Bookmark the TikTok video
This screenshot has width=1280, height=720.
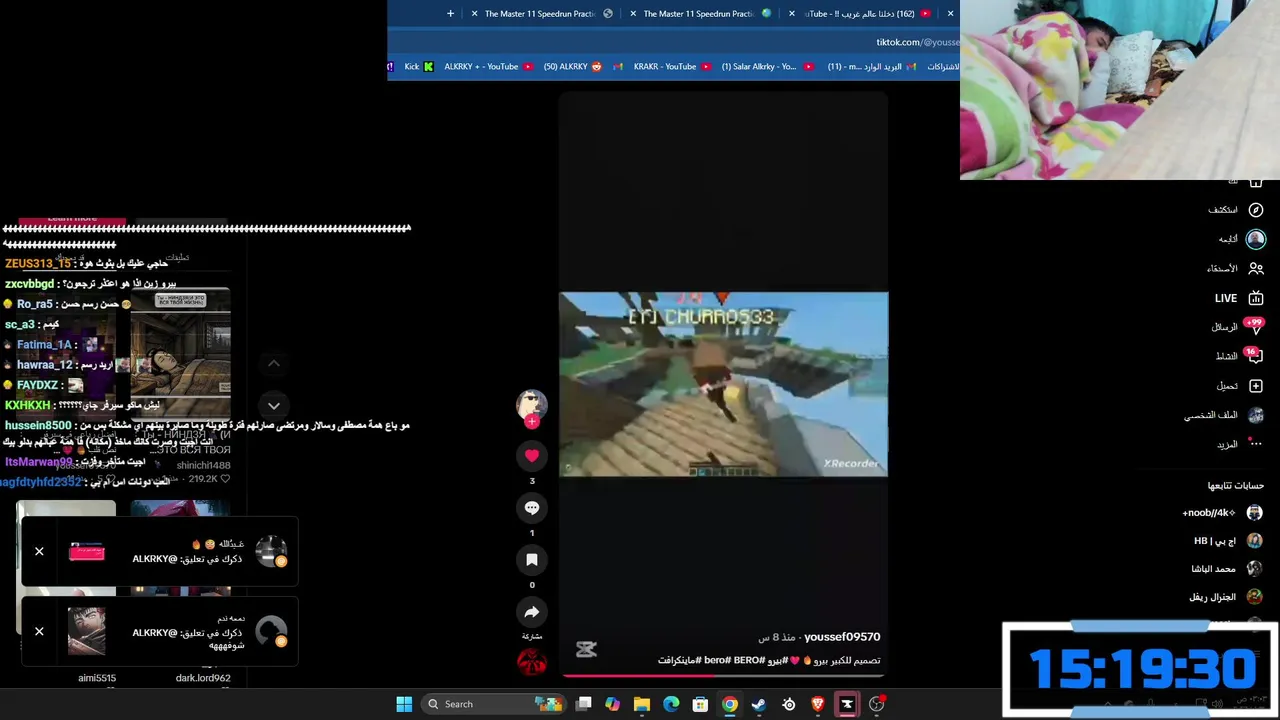point(532,560)
